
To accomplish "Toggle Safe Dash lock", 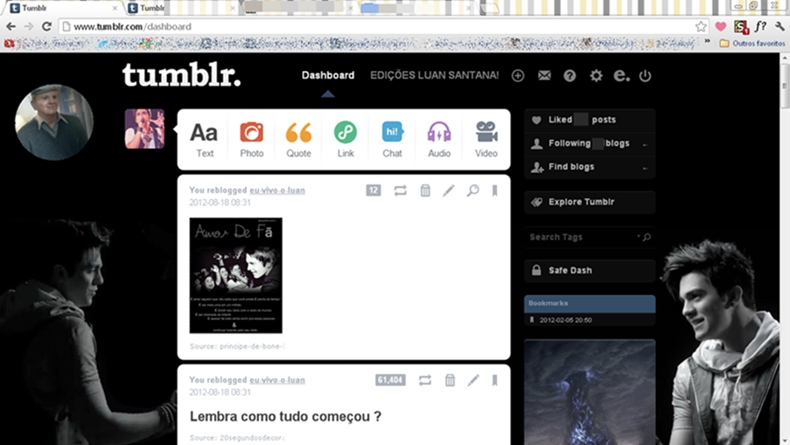I will point(589,271).
